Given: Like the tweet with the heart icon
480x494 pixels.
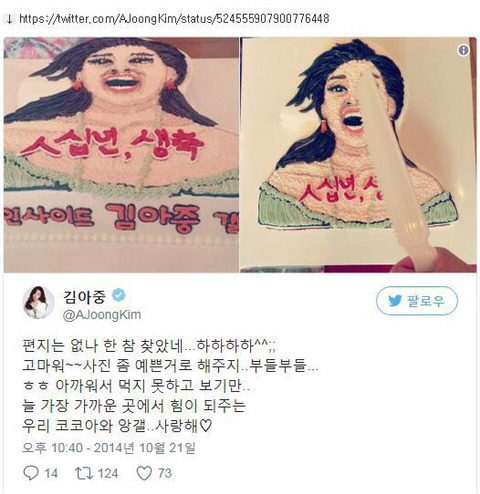Looking at the screenshot, I should 144,473.
